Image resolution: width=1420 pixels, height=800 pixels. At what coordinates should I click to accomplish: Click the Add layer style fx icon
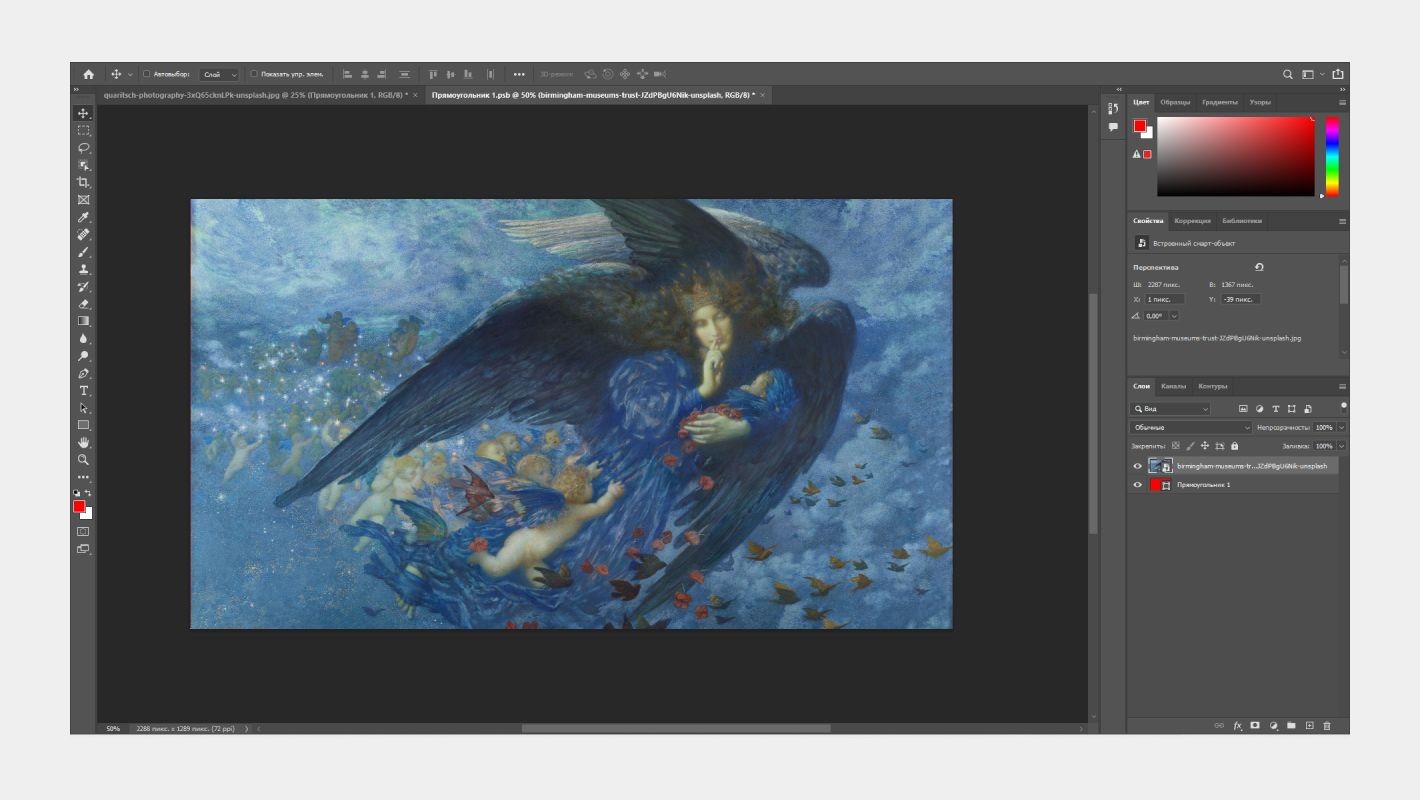pyautogui.click(x=1237, y=726)
